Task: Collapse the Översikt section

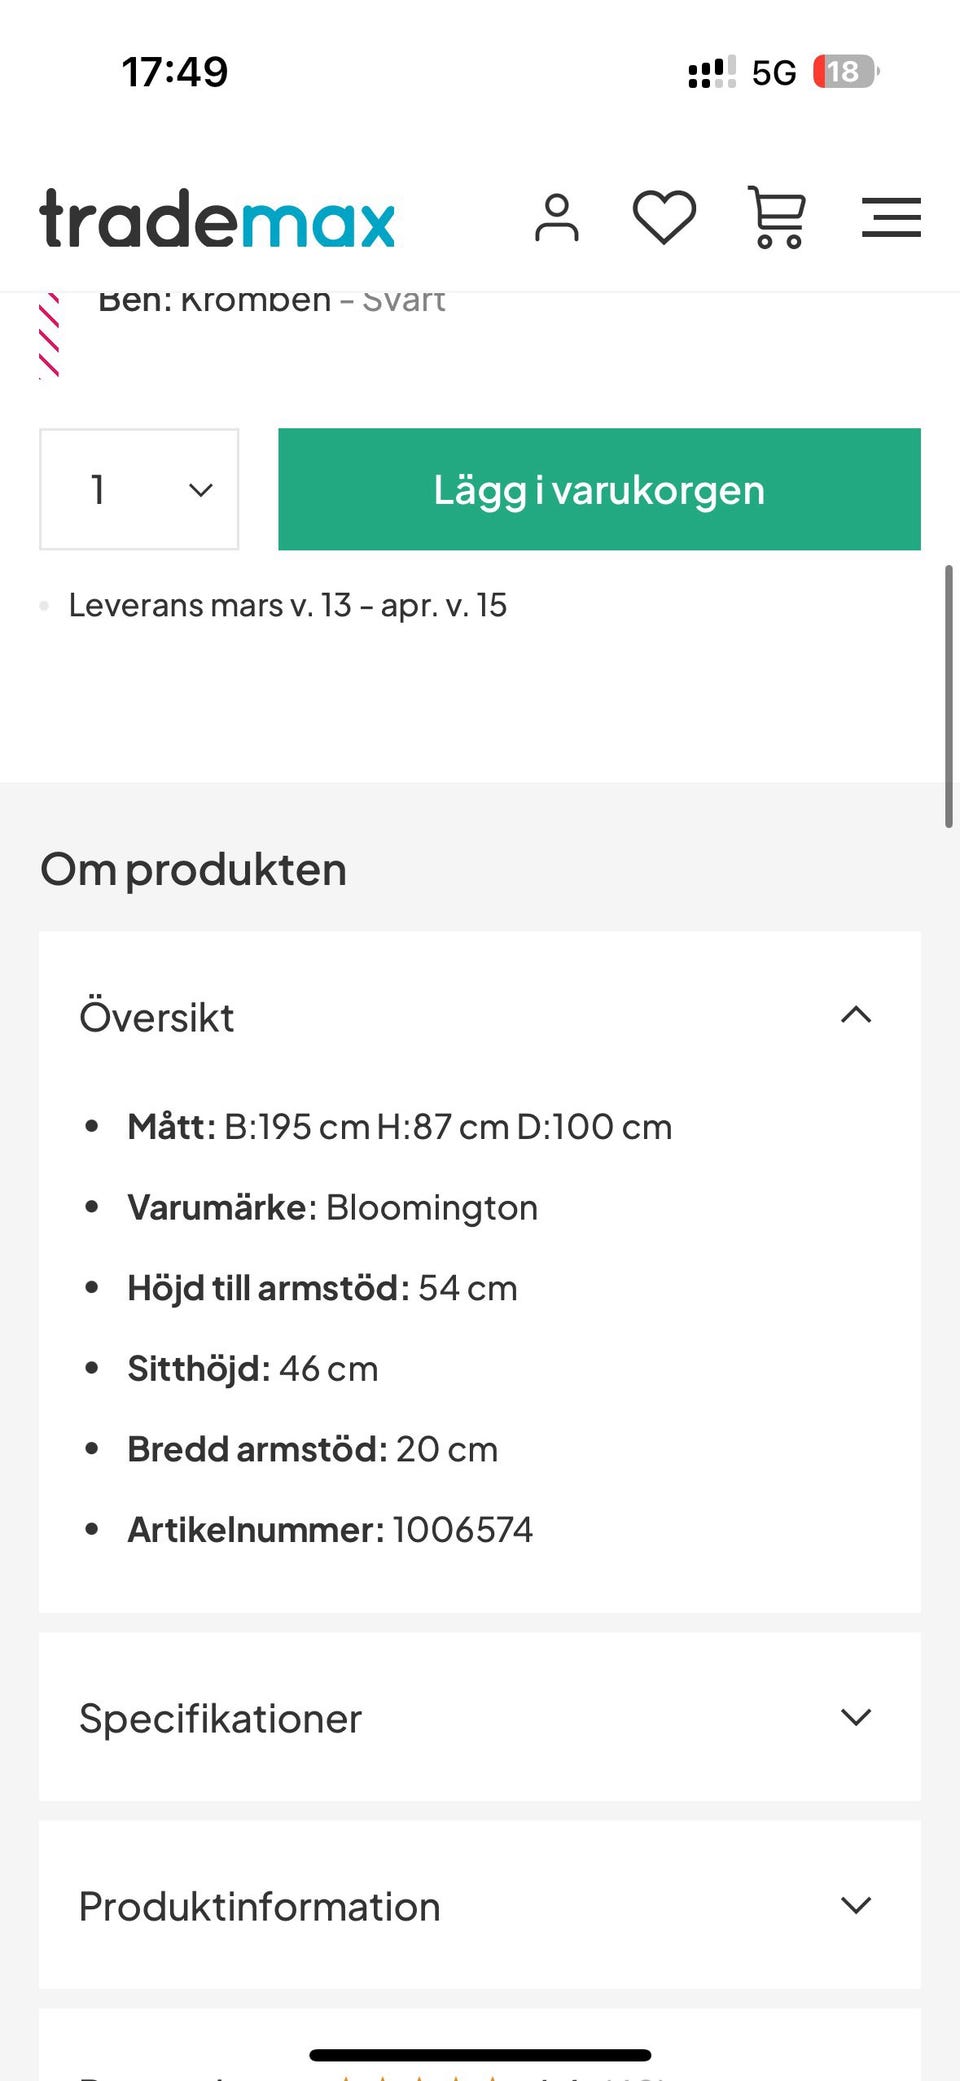Action: 856,1016
